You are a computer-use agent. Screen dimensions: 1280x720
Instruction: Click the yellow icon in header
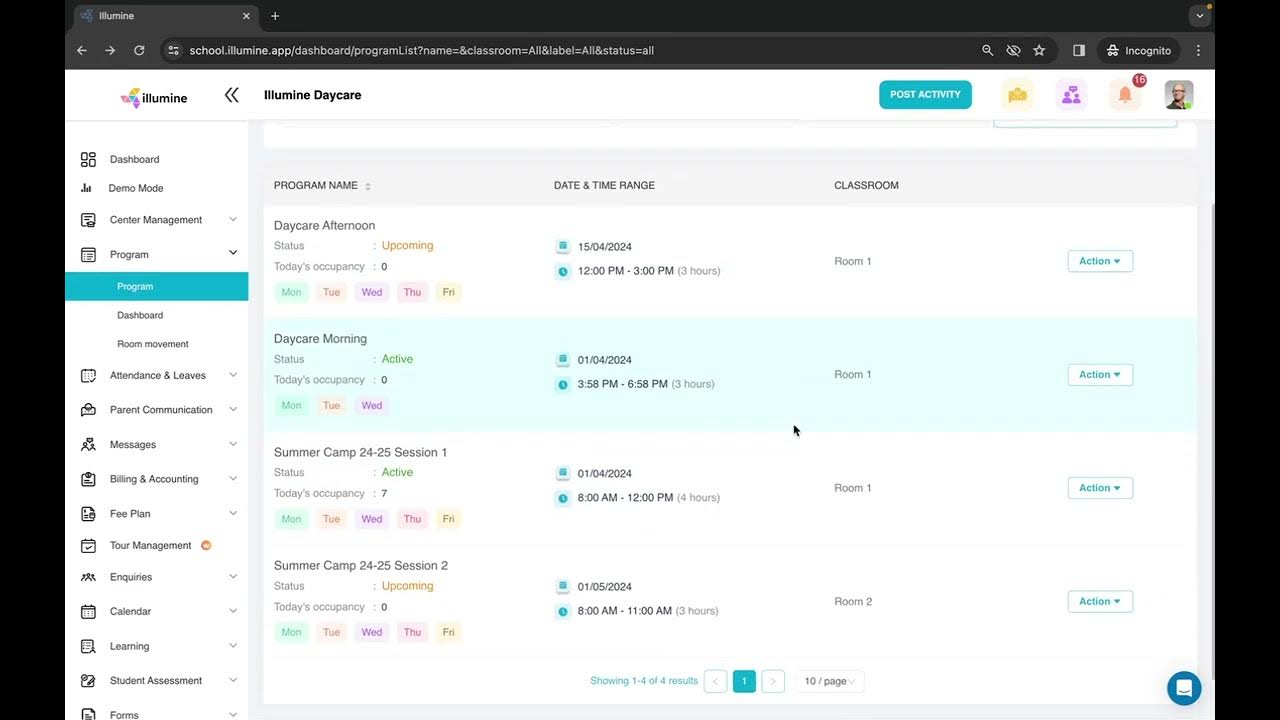[1017, 95]
